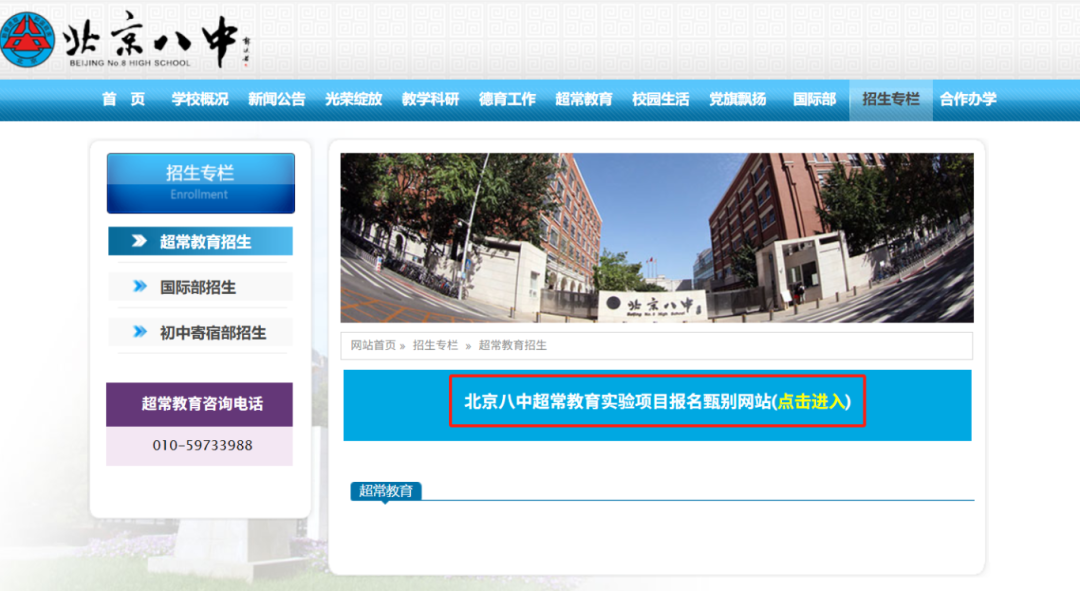Viewport: 1080px width, 591px height.
Task: Select the 超常教育 section tab
Action: pos(386,491)
